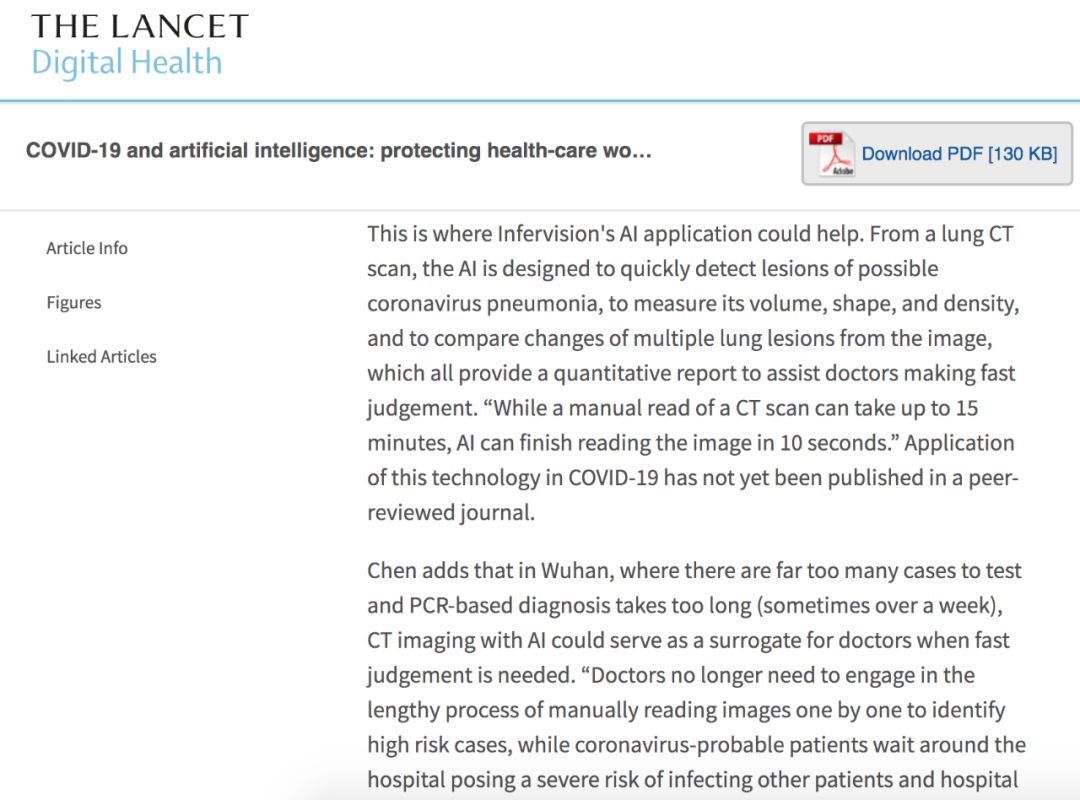Click the Adobe PDF icon
This screenshot has width=1080, height=800.
829,154
